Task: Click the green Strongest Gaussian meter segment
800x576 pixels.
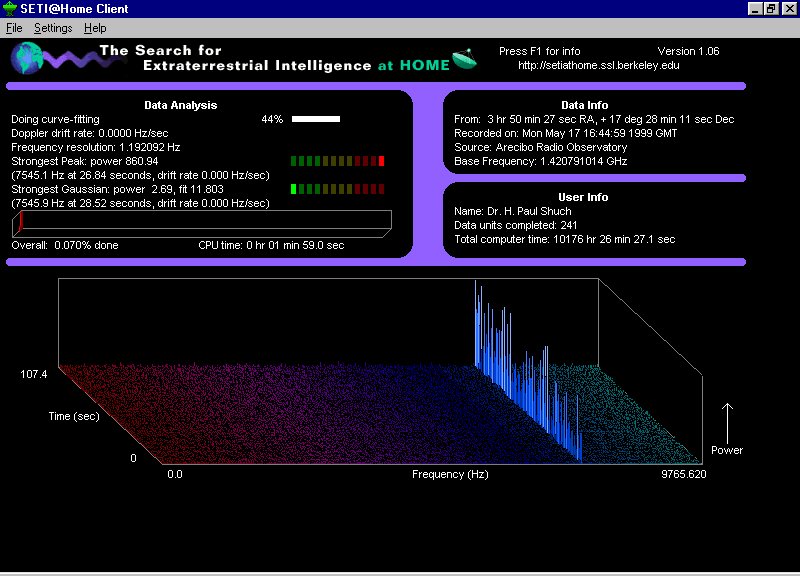Action: tap(294, 188)
